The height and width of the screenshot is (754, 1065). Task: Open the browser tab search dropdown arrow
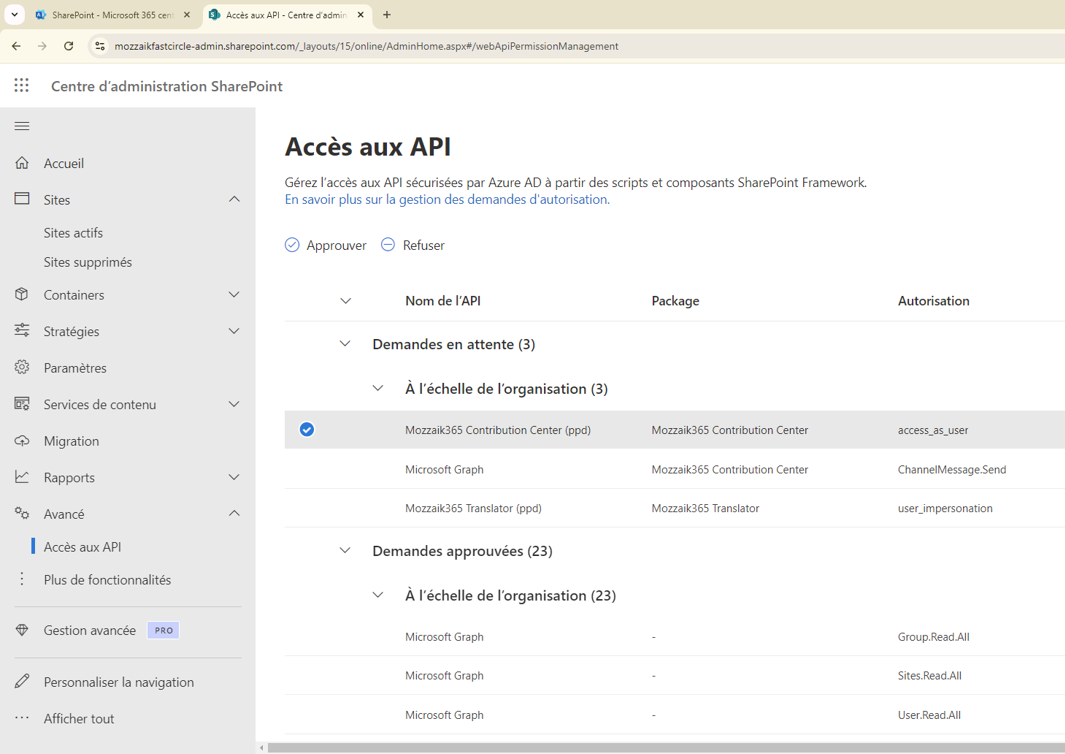click(x=14, y=14)
